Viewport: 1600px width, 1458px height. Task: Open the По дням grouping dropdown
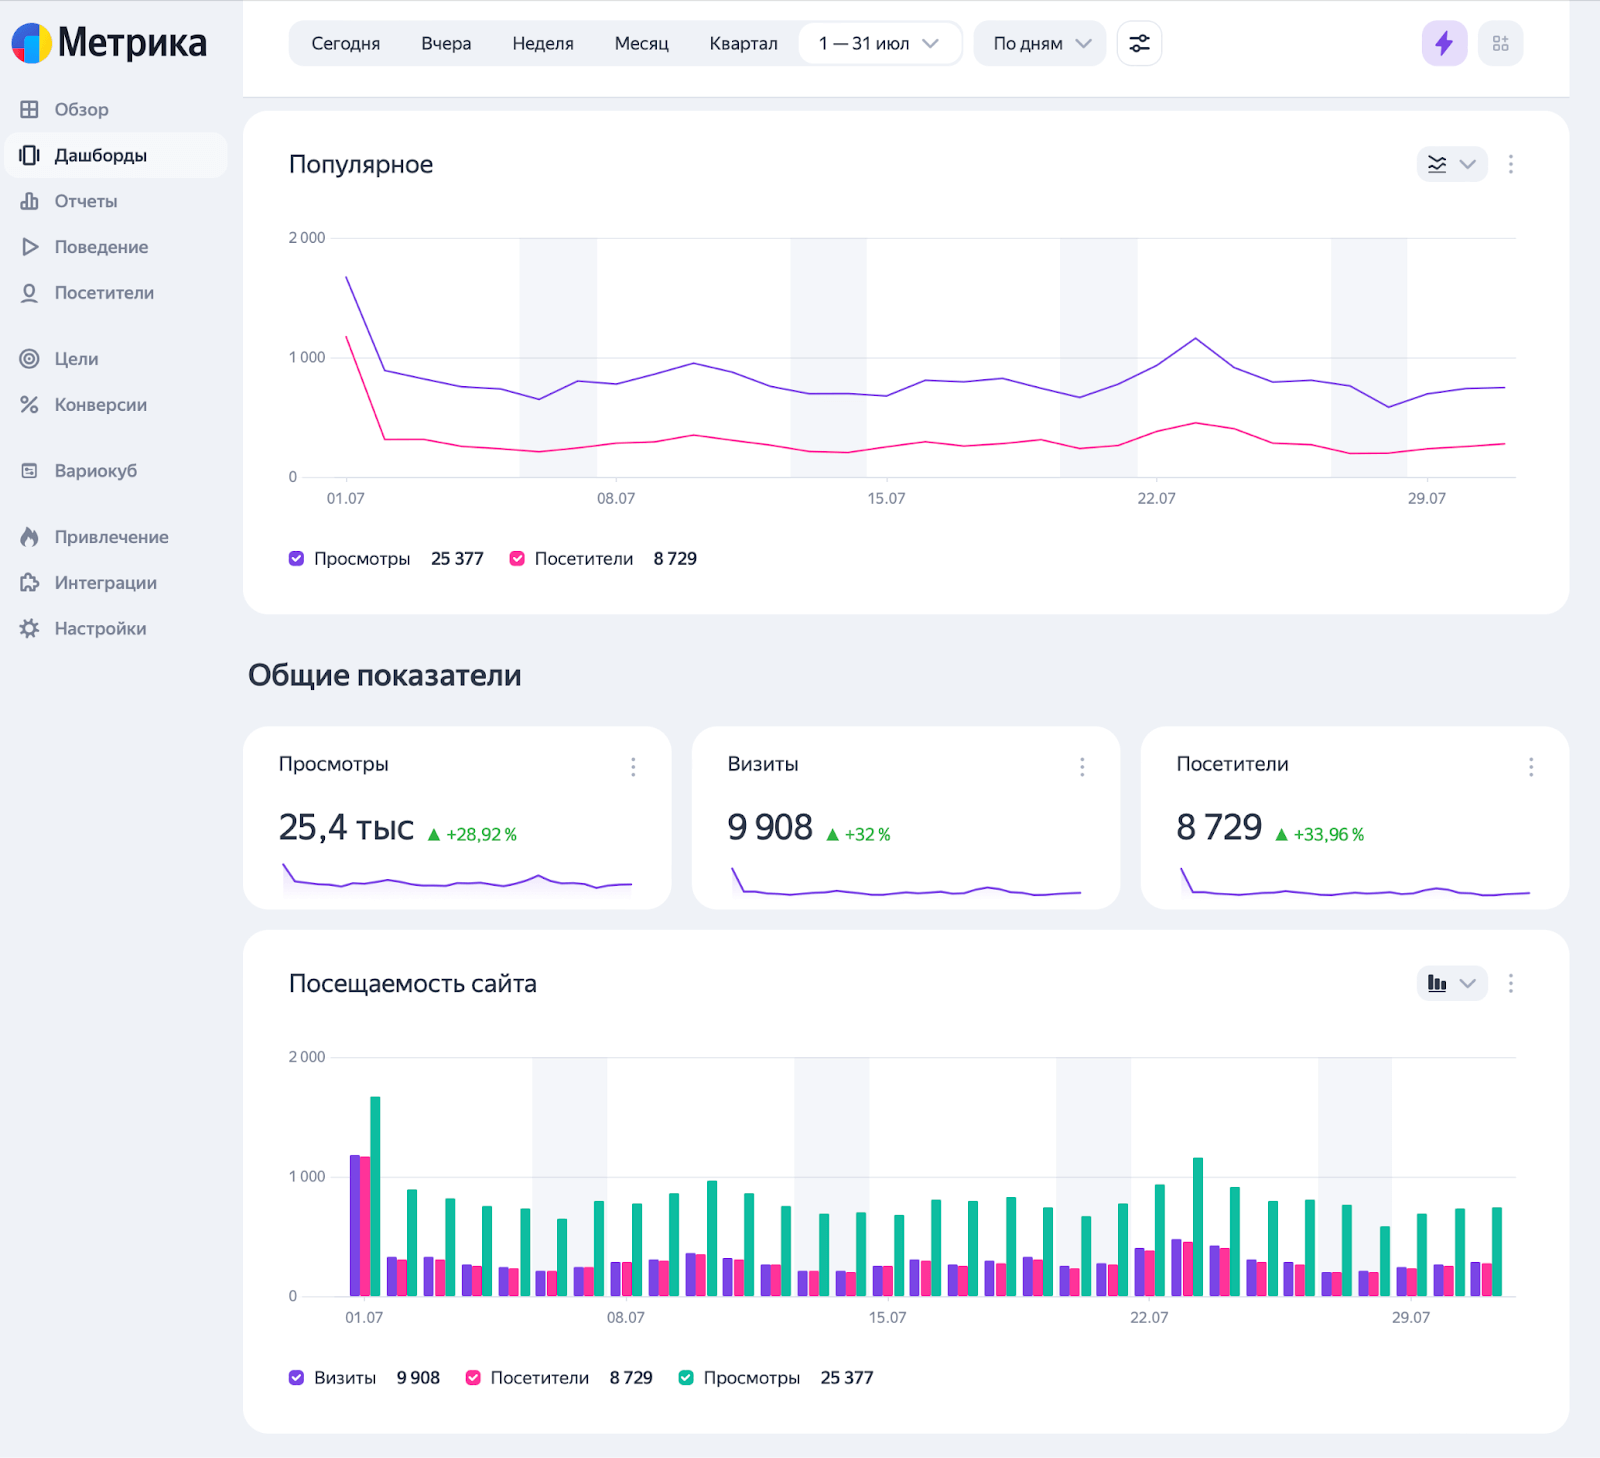(x=1040, y=44)
